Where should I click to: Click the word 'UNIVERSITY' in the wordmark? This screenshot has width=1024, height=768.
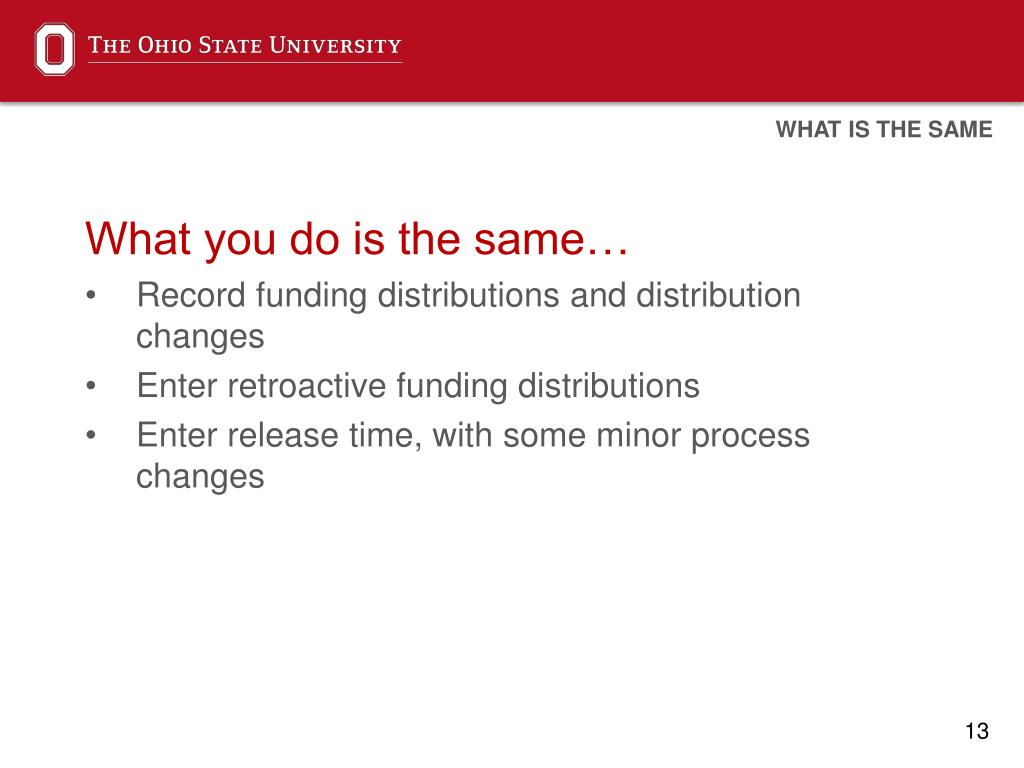(x=336, y=45)
